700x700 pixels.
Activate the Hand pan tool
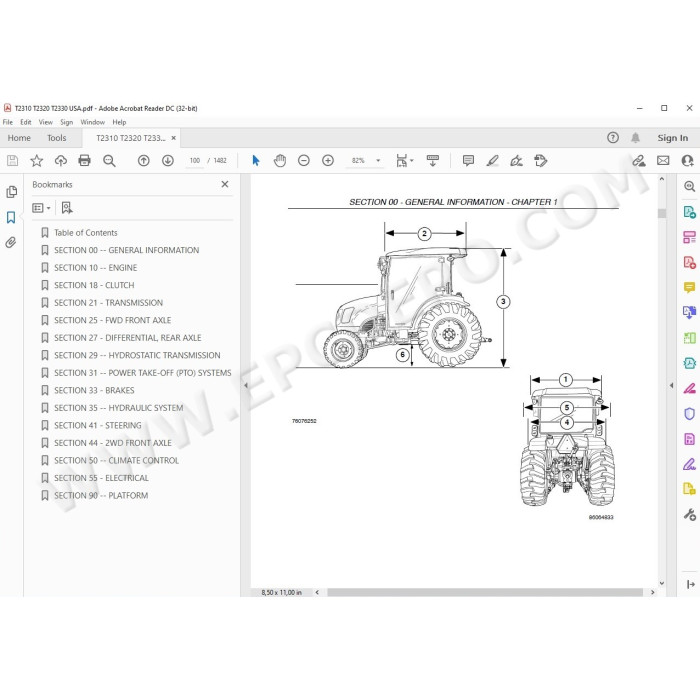coord(280,161)
